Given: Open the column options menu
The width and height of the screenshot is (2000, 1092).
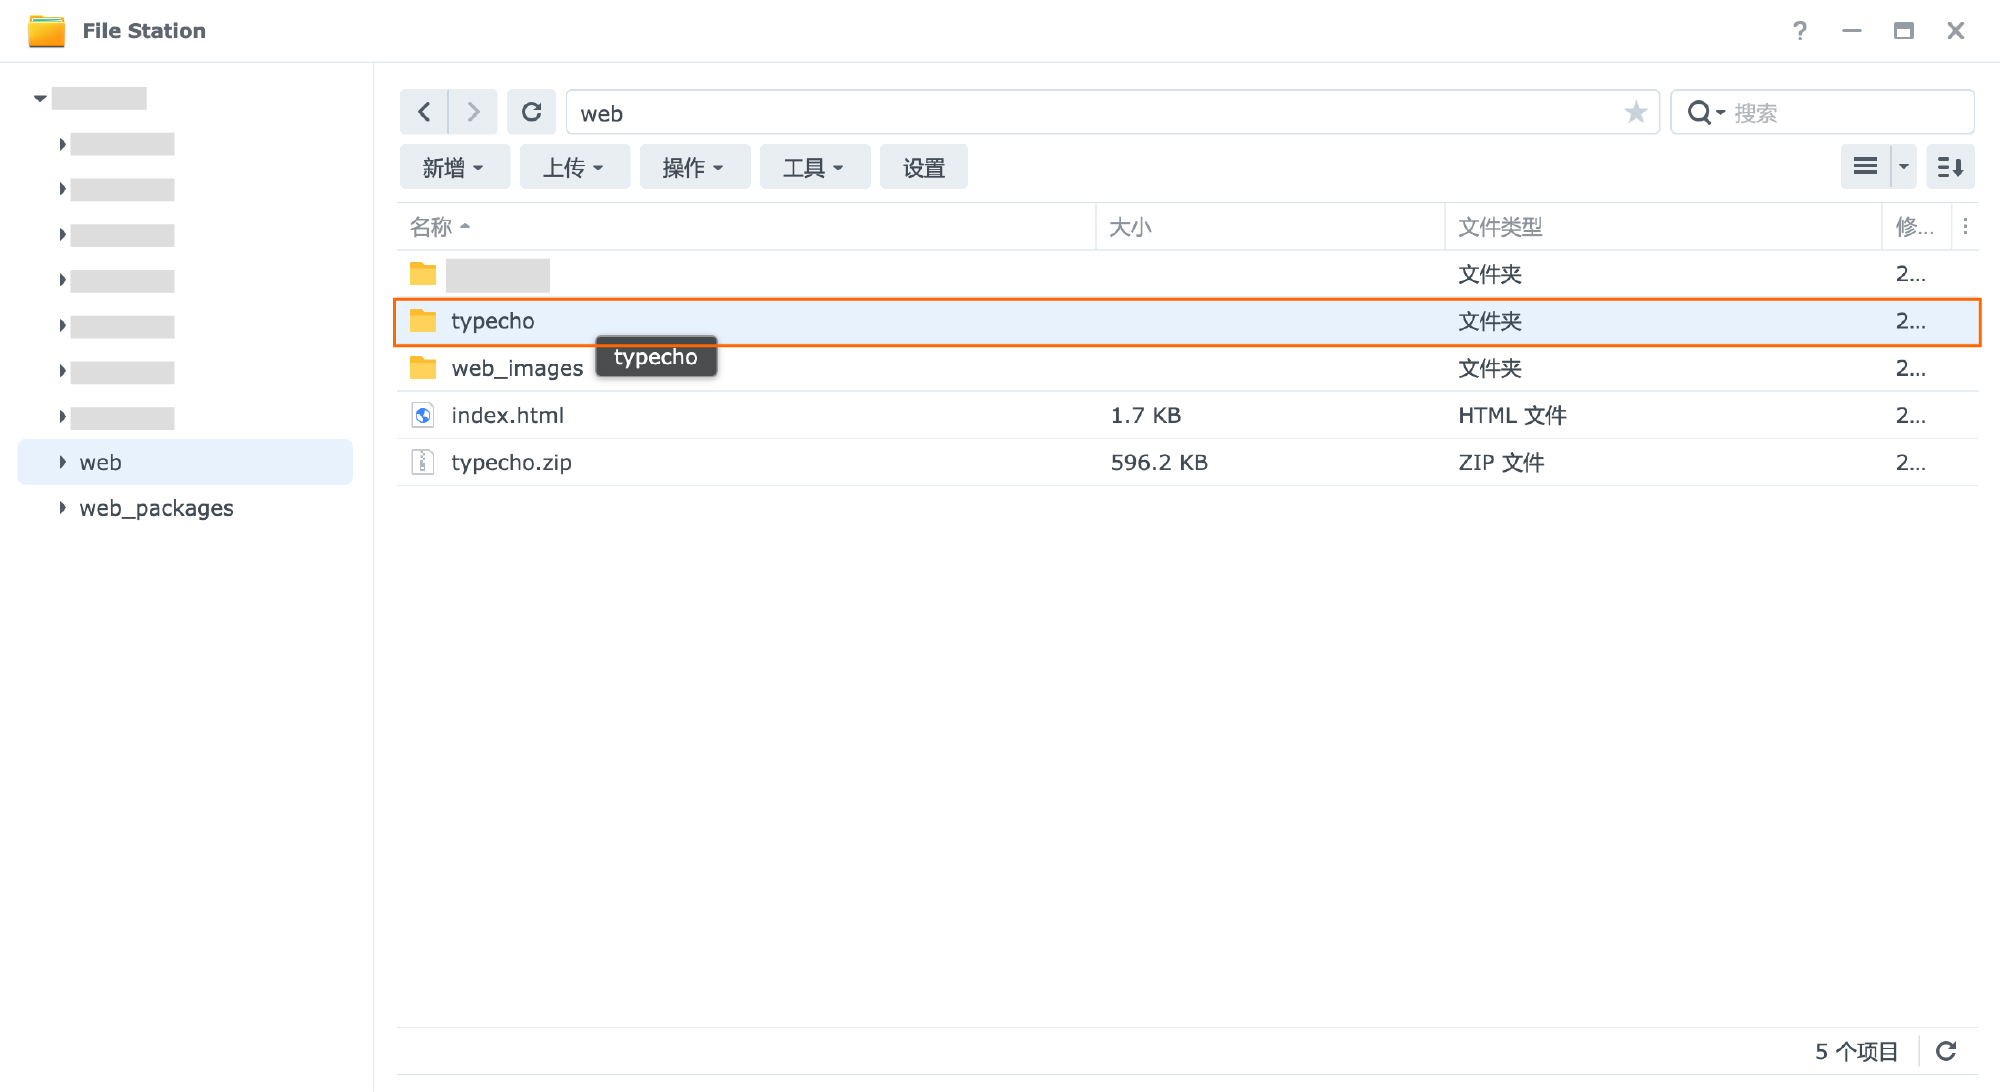Looking at the screenshot, I should tap(1965, 227).
